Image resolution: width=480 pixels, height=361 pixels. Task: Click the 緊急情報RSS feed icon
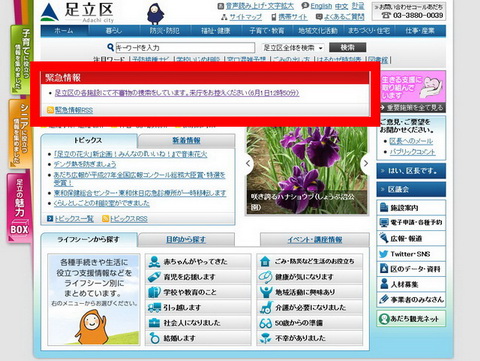(x=50, y=110)
